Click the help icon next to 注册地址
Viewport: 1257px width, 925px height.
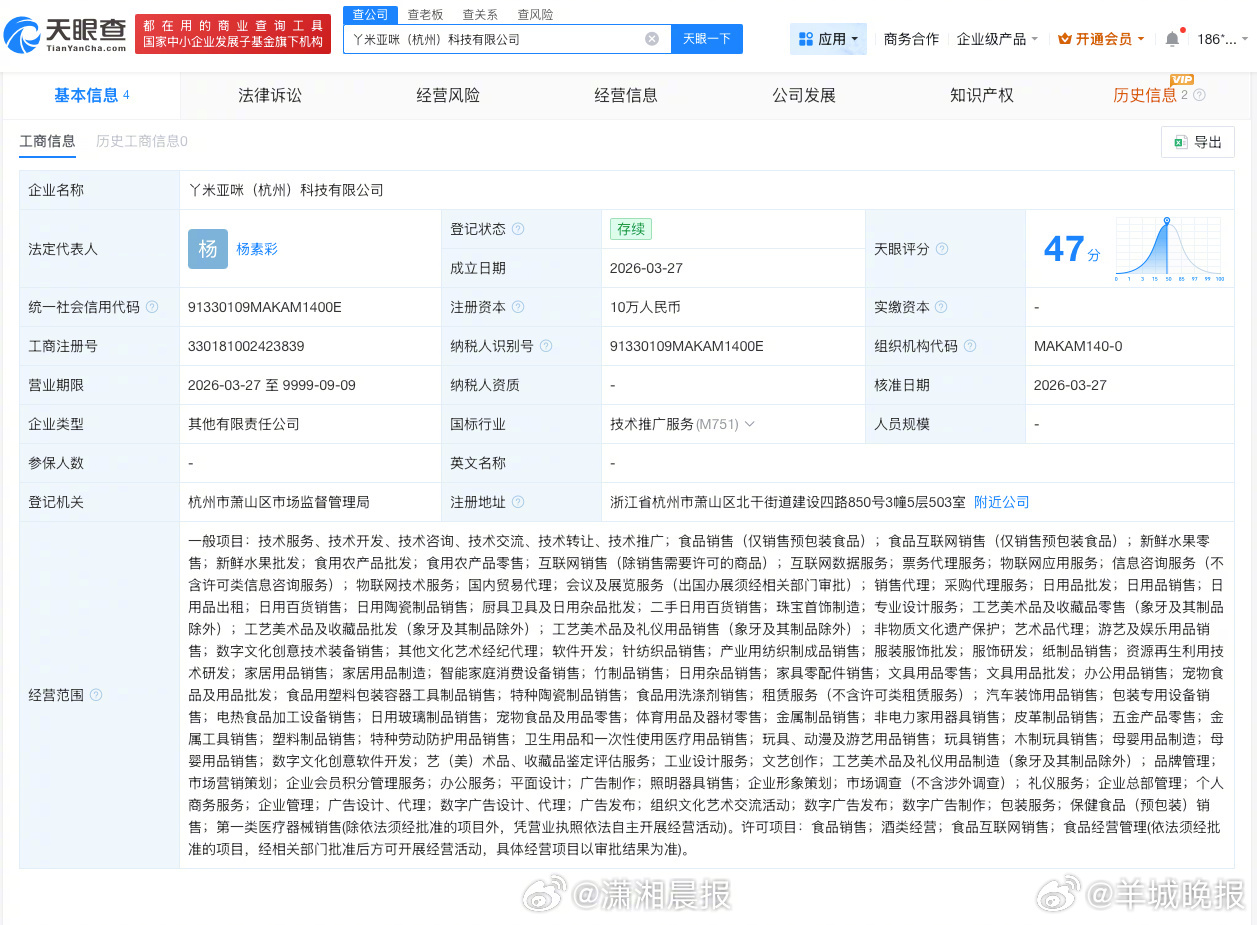[518, 502]
